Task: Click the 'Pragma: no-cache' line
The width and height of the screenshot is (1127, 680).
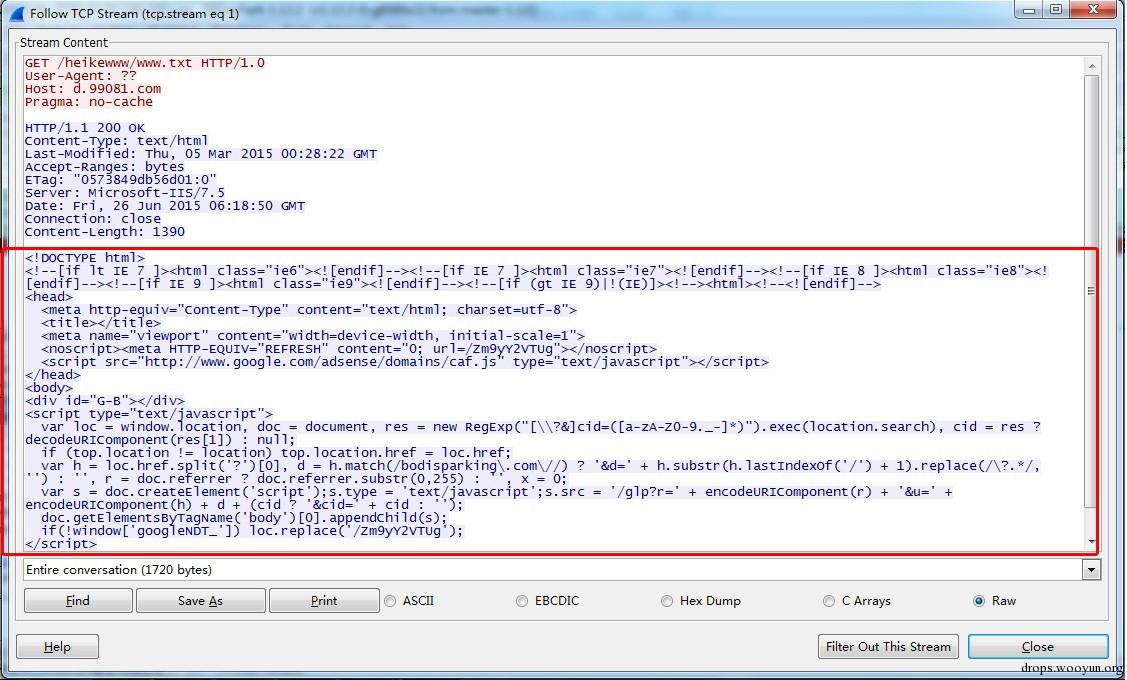Action: (x=88, y=102)
